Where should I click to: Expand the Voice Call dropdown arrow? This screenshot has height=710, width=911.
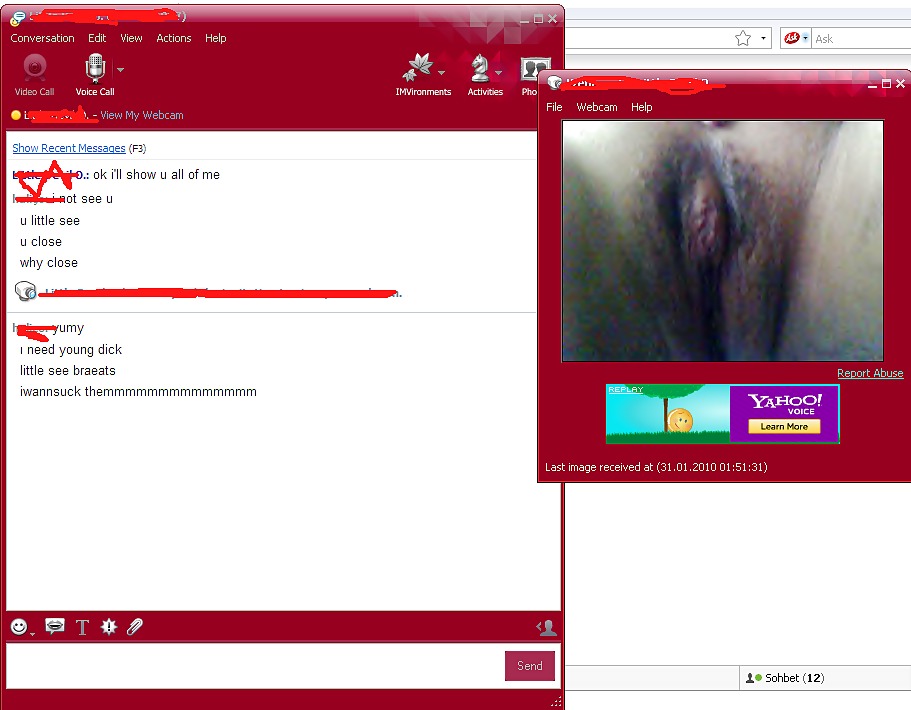point(120,70)
